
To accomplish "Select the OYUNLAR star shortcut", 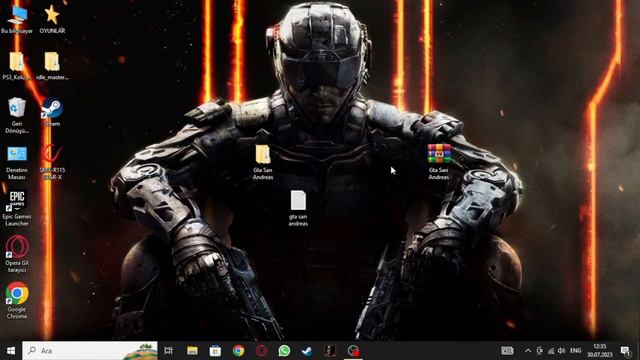I will click(x=52, y=19).
